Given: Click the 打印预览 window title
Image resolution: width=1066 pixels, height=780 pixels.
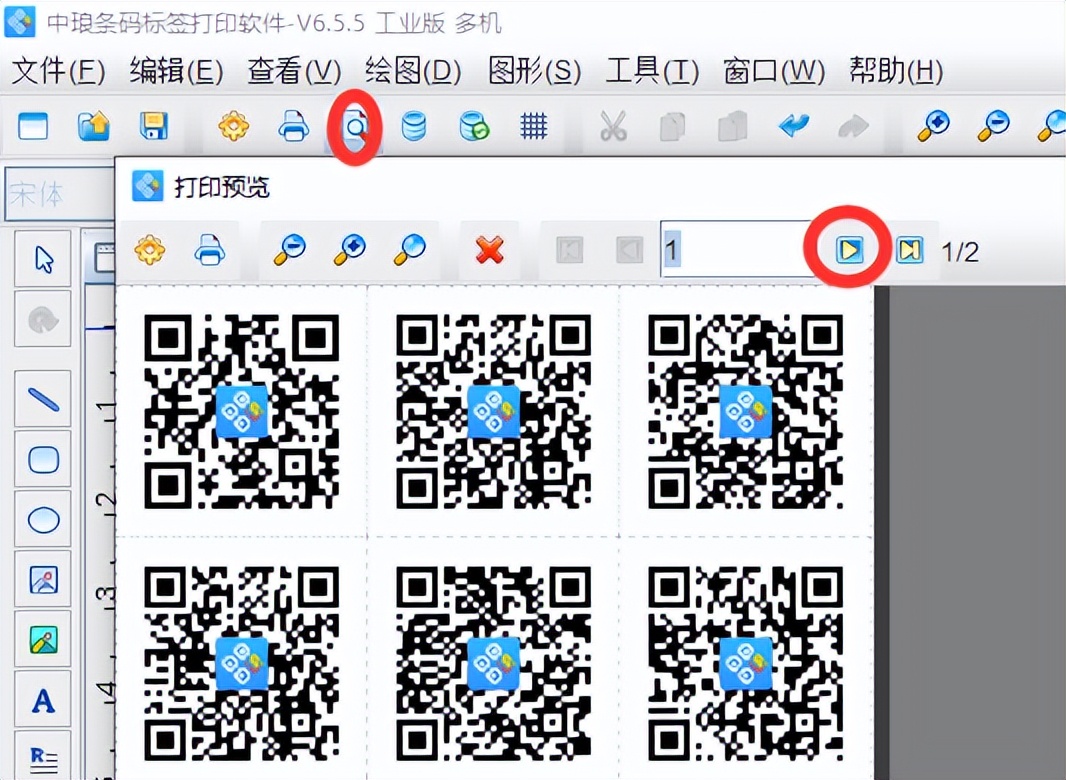Looking at the screenshot, I should pyautogui.click(x=222, y=187).
